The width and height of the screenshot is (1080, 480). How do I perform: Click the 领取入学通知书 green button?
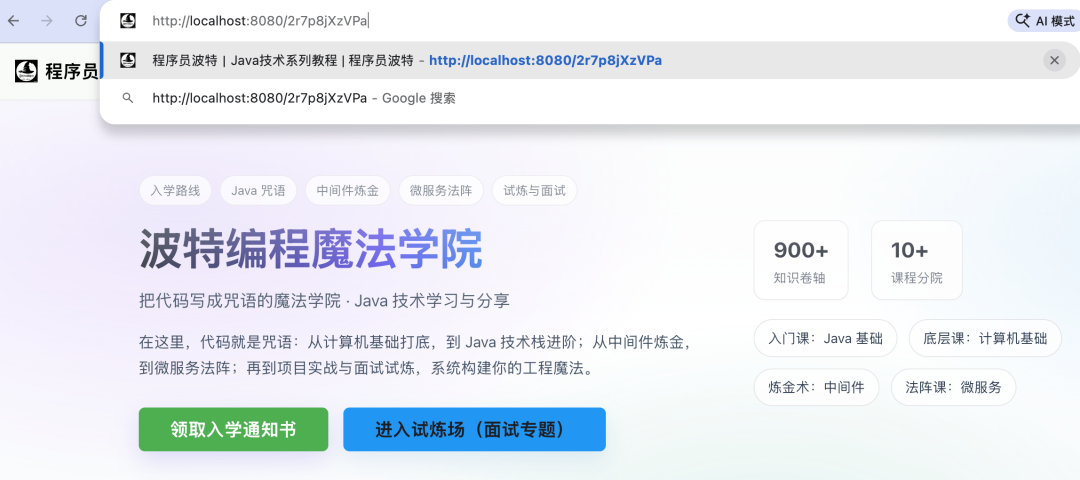tap(233, 430)
